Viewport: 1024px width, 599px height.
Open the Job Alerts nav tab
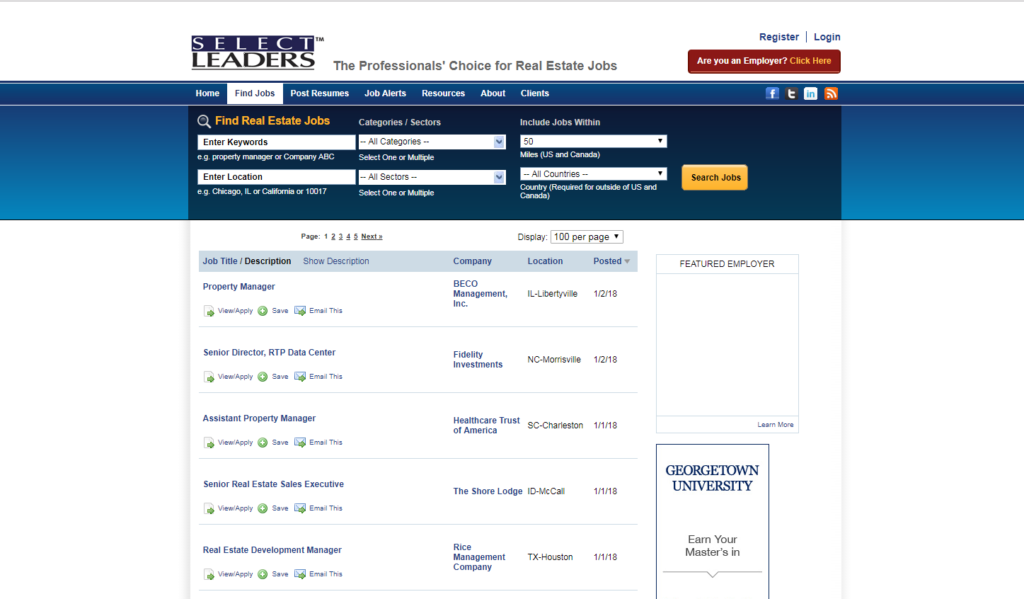(385, 93)
